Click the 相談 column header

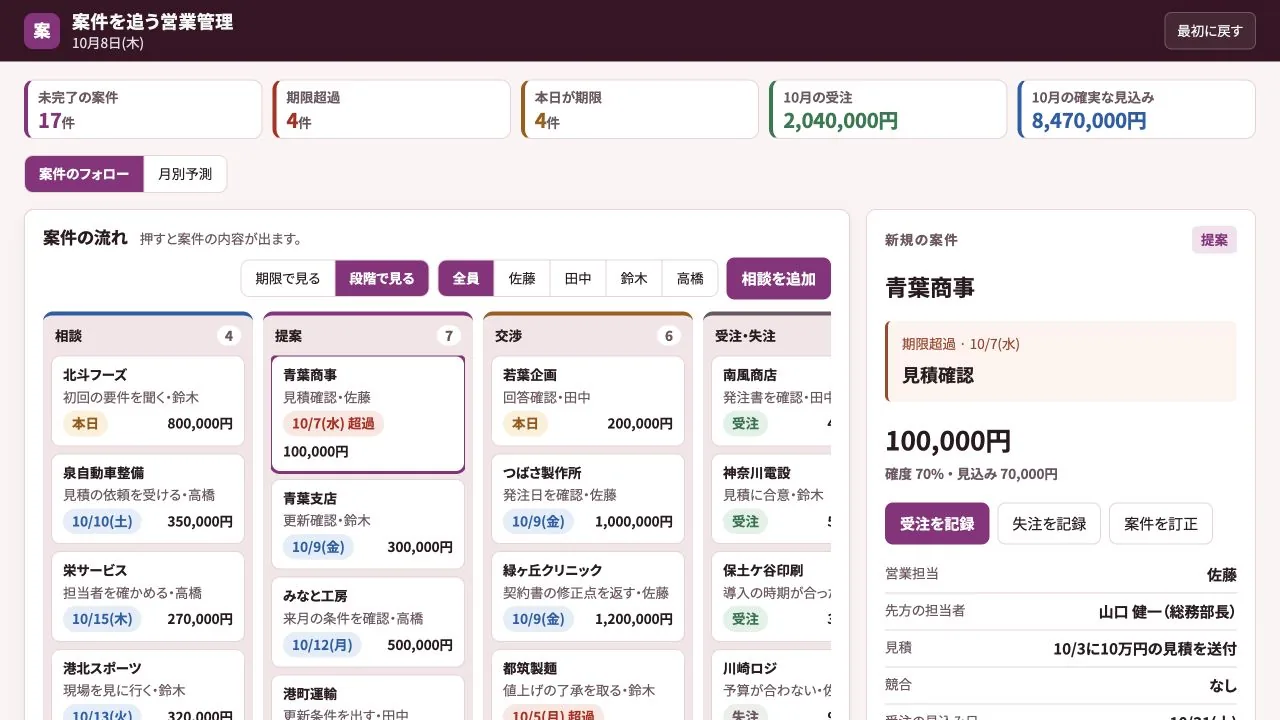pyautogui.click(x=148, y=335)
